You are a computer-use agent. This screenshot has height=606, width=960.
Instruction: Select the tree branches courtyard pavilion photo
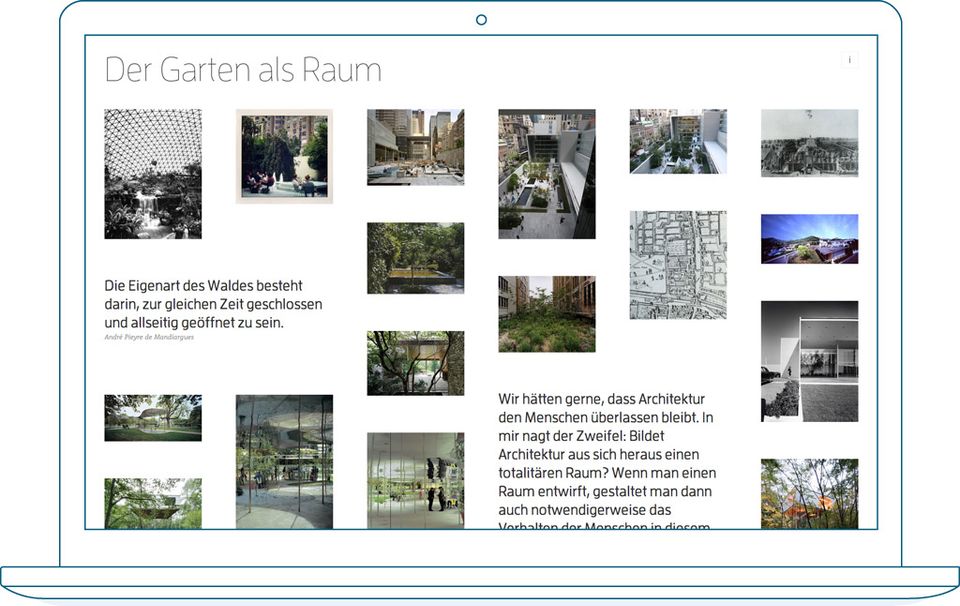click(415, 363)
